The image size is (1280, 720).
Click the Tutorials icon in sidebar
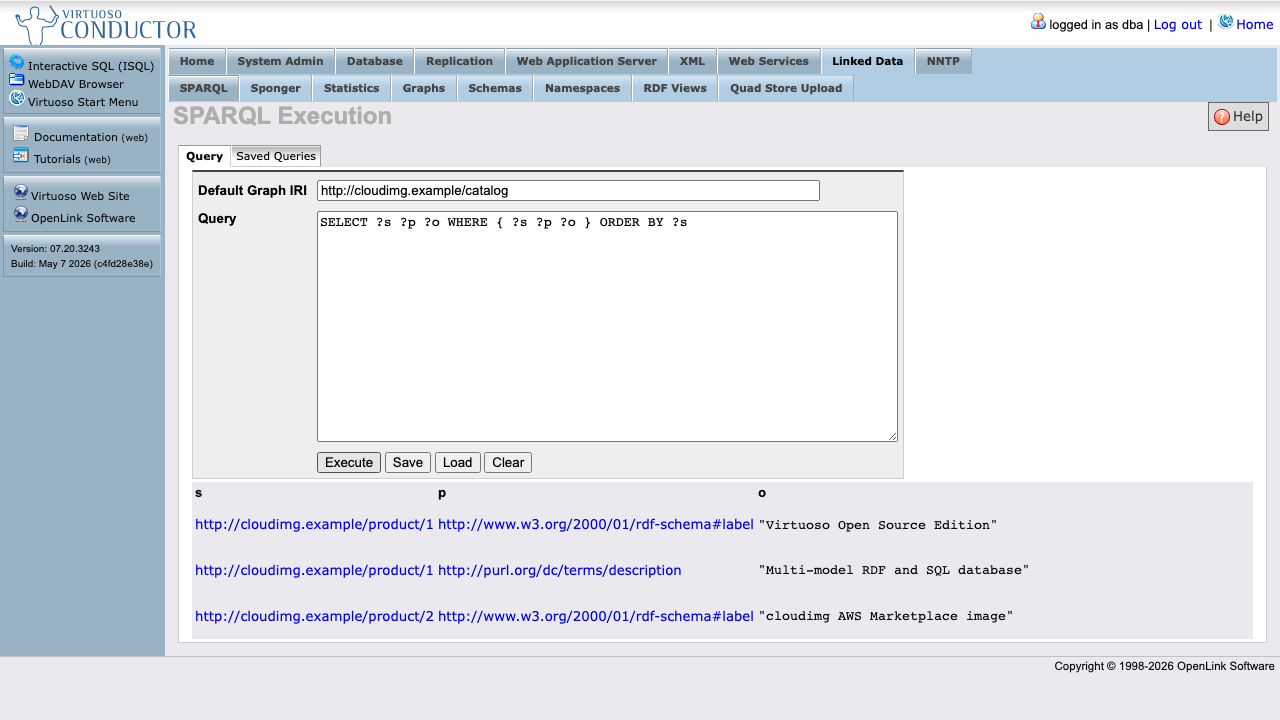point(21,156)
